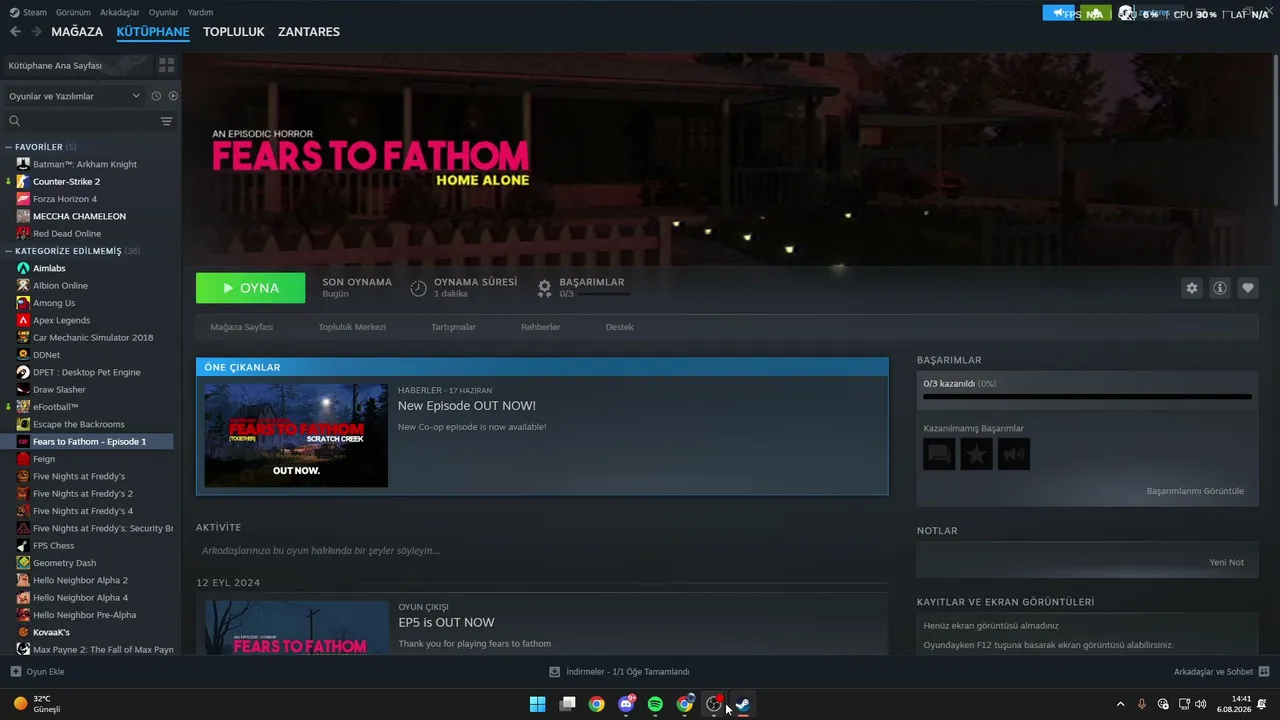
Task: Open friends list icon at bottom right
Action: click(x=1264, y=672)
